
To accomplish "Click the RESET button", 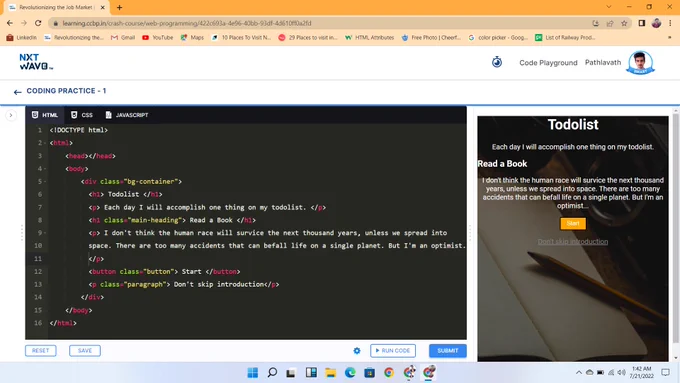I will click(41, 350).
